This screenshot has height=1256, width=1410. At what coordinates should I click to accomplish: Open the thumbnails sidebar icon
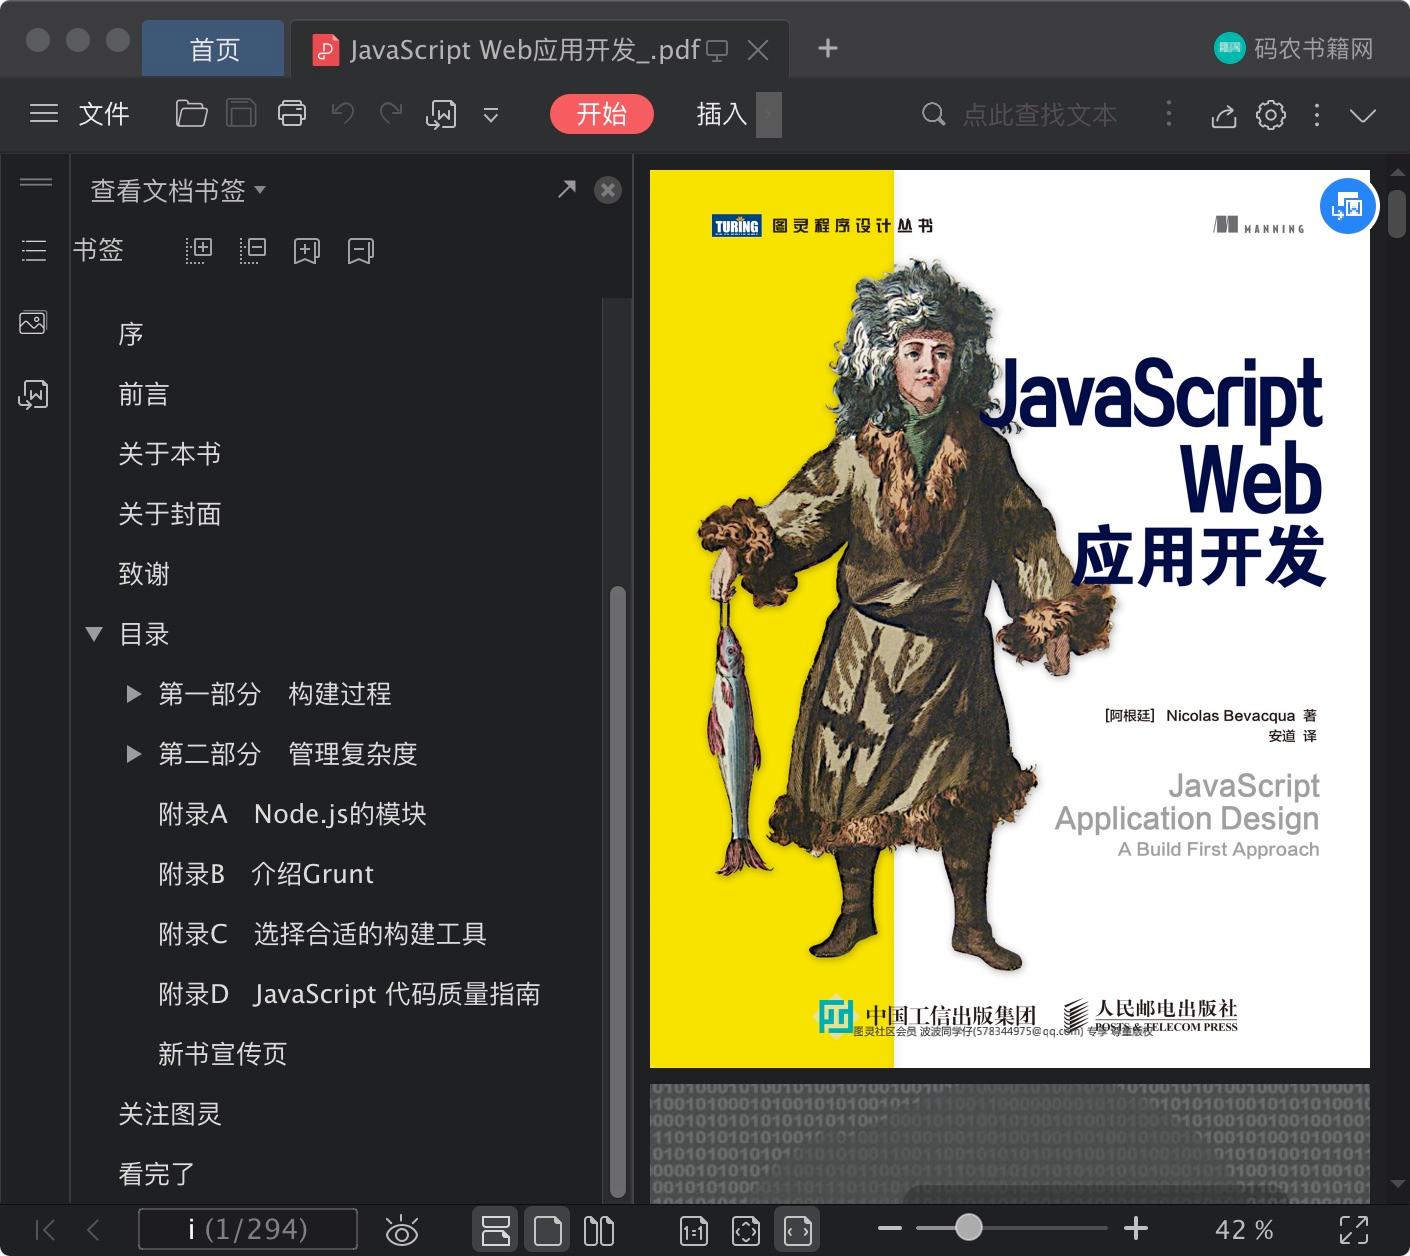(x=33, y=322)
